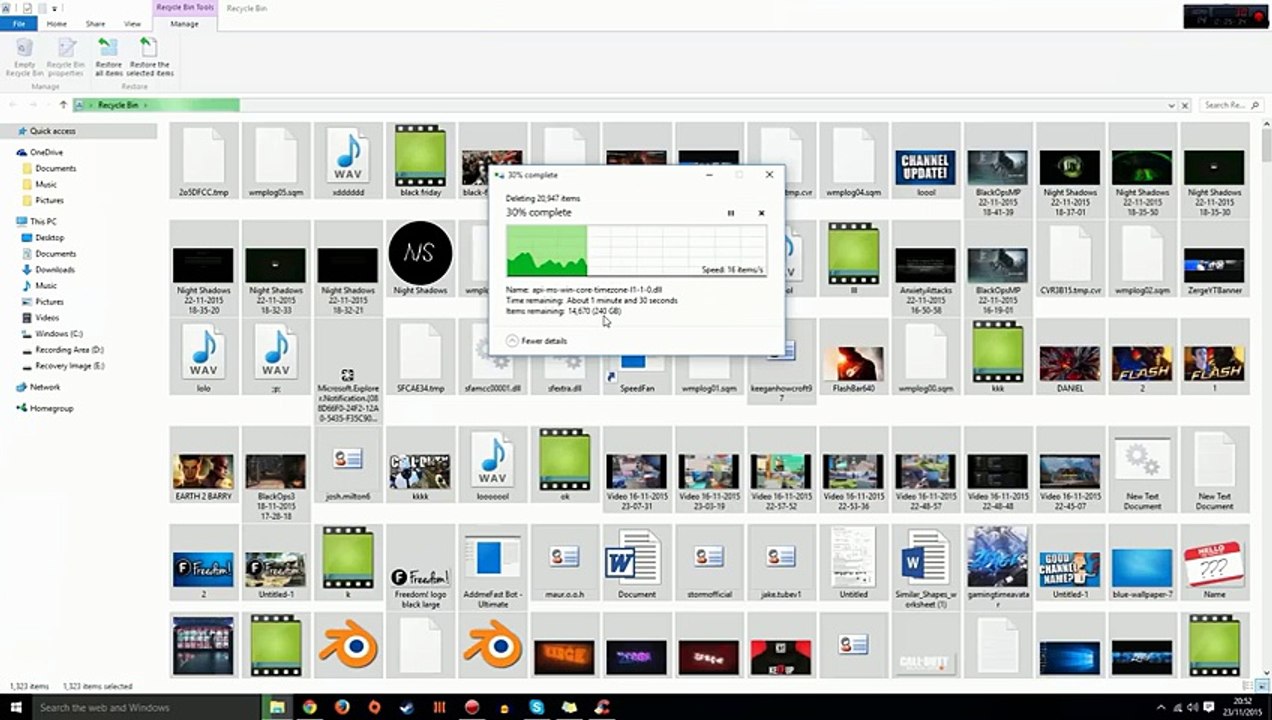Select the josh.milton6 contact file
The height and width of the screenshot is (720, 1272).
click(x=348, y=465)
